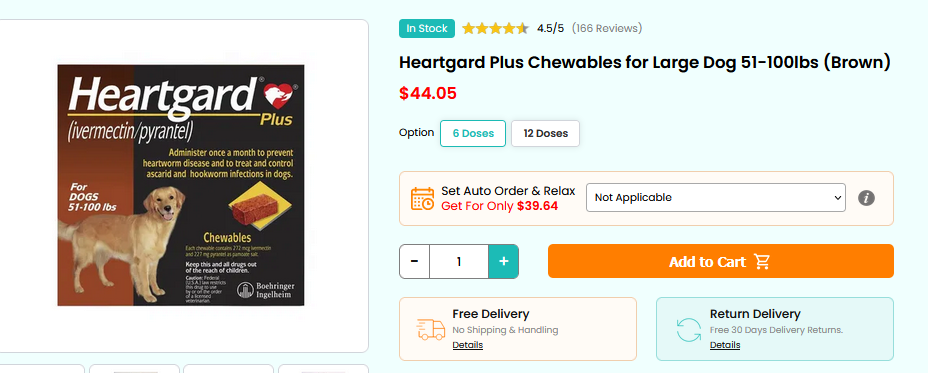Open Details link under Return Delivery

tap(725, 345)
